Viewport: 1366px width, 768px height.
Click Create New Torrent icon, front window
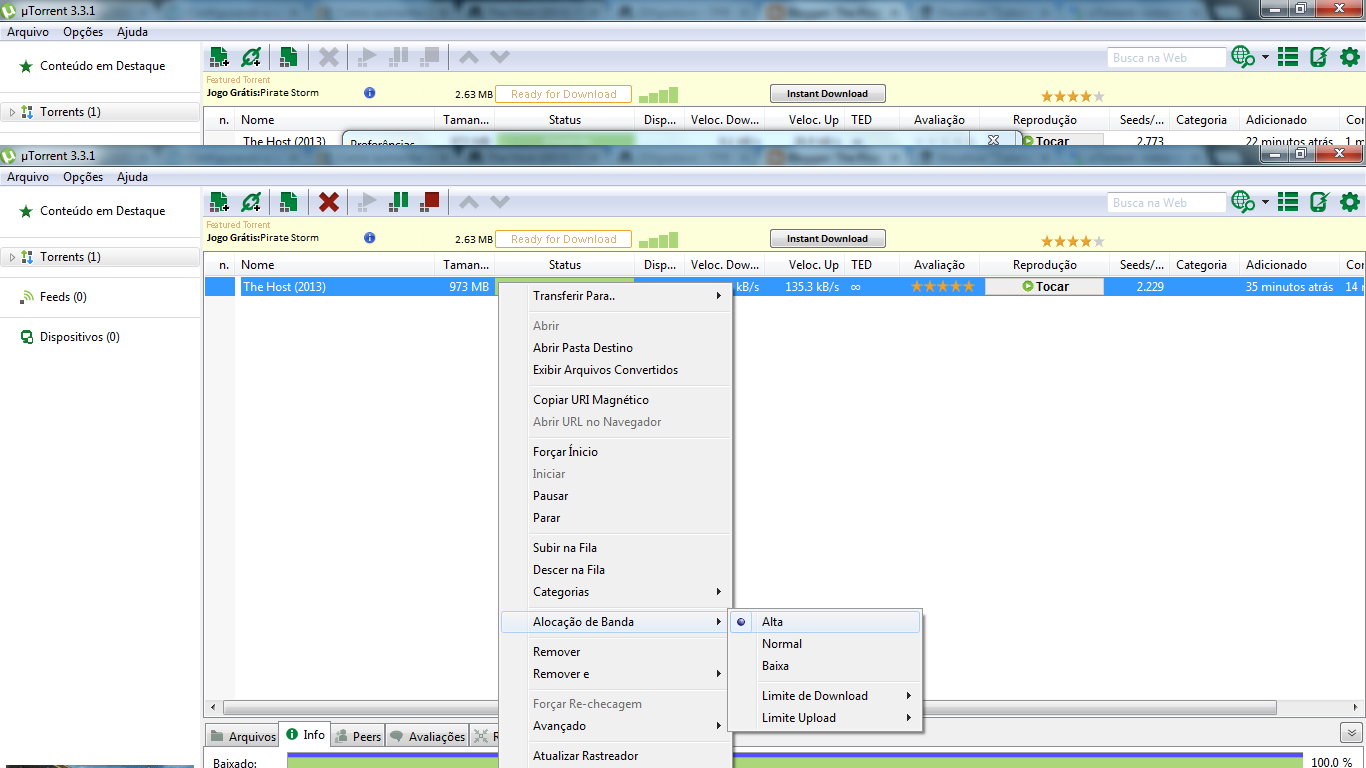tap(288, 202)
